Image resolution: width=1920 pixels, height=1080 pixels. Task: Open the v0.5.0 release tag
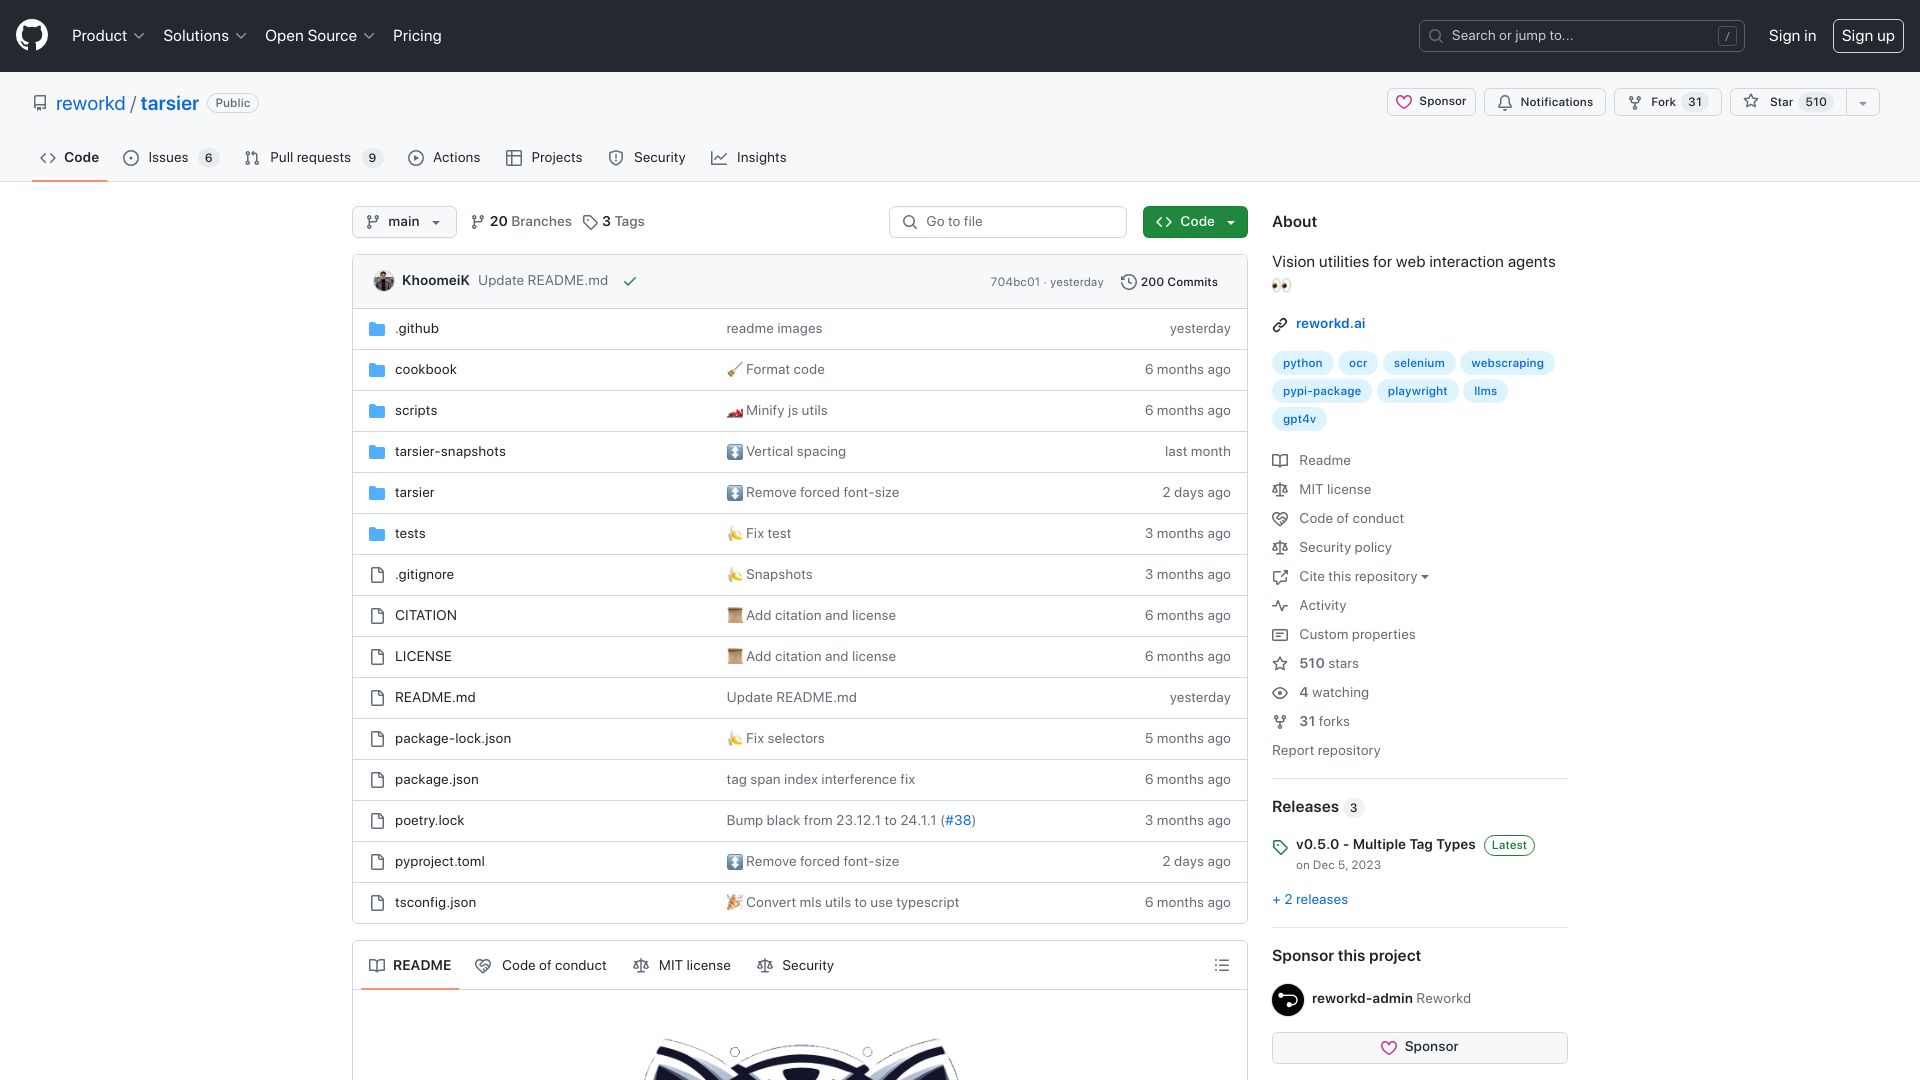coord(1385,844)
